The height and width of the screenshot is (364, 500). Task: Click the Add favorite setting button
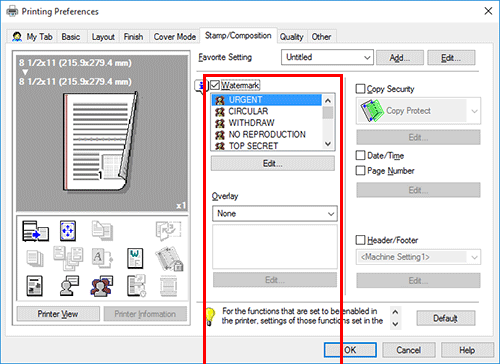point(400,58)
